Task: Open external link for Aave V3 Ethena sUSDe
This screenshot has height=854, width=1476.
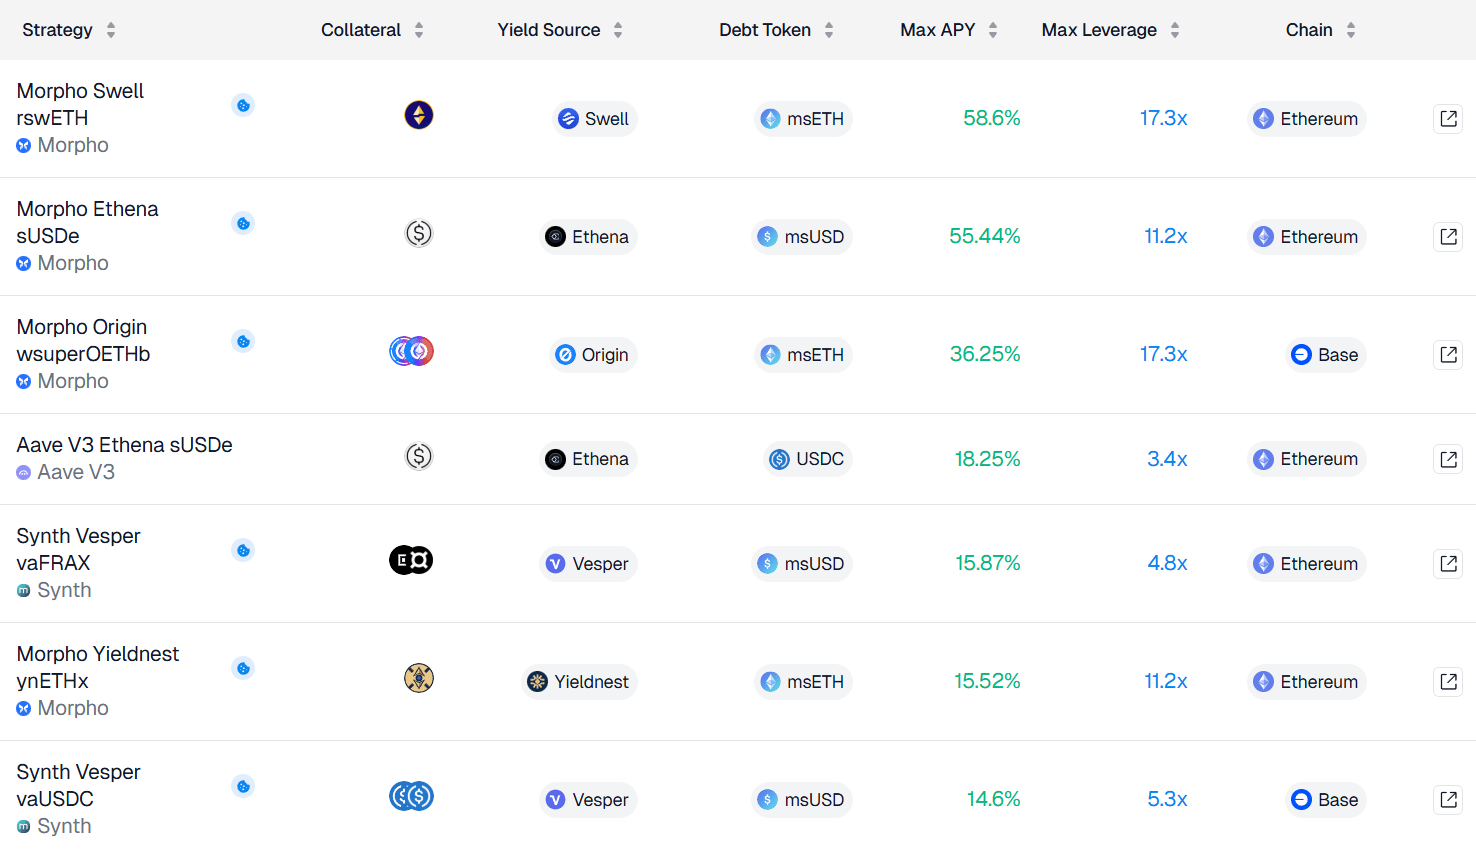Action: [1448, 459]
